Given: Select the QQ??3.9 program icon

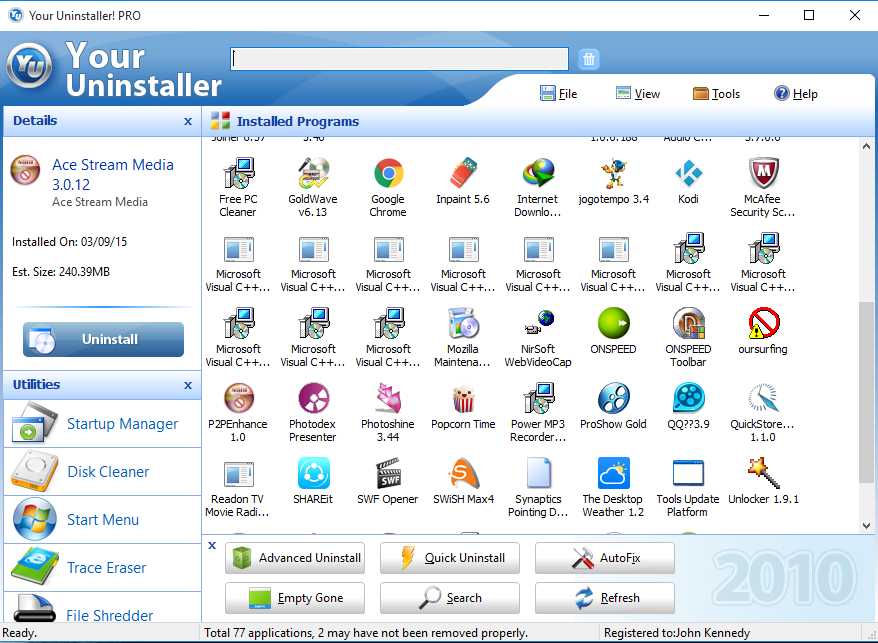Looking at the screenshot, I should click(688, 398).
